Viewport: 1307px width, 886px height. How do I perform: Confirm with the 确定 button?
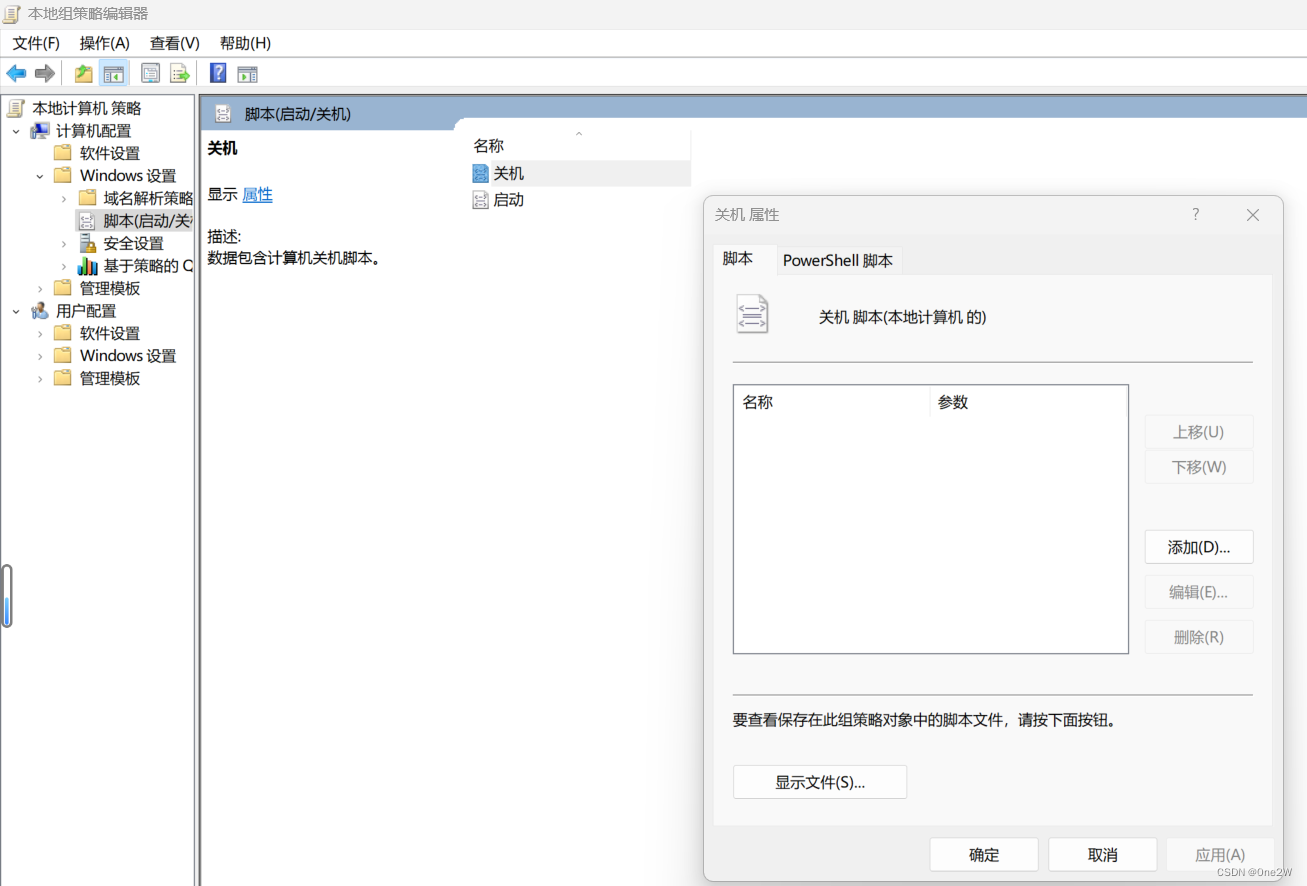(984, 855)
